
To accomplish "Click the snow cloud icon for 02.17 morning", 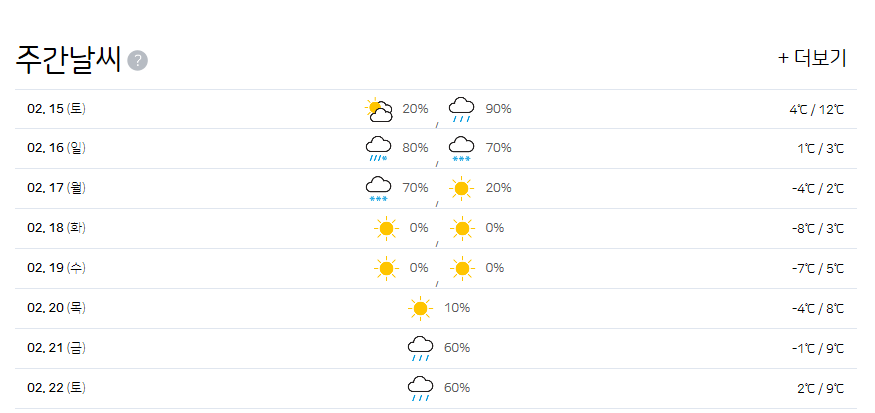I will [x=378, y=189].
